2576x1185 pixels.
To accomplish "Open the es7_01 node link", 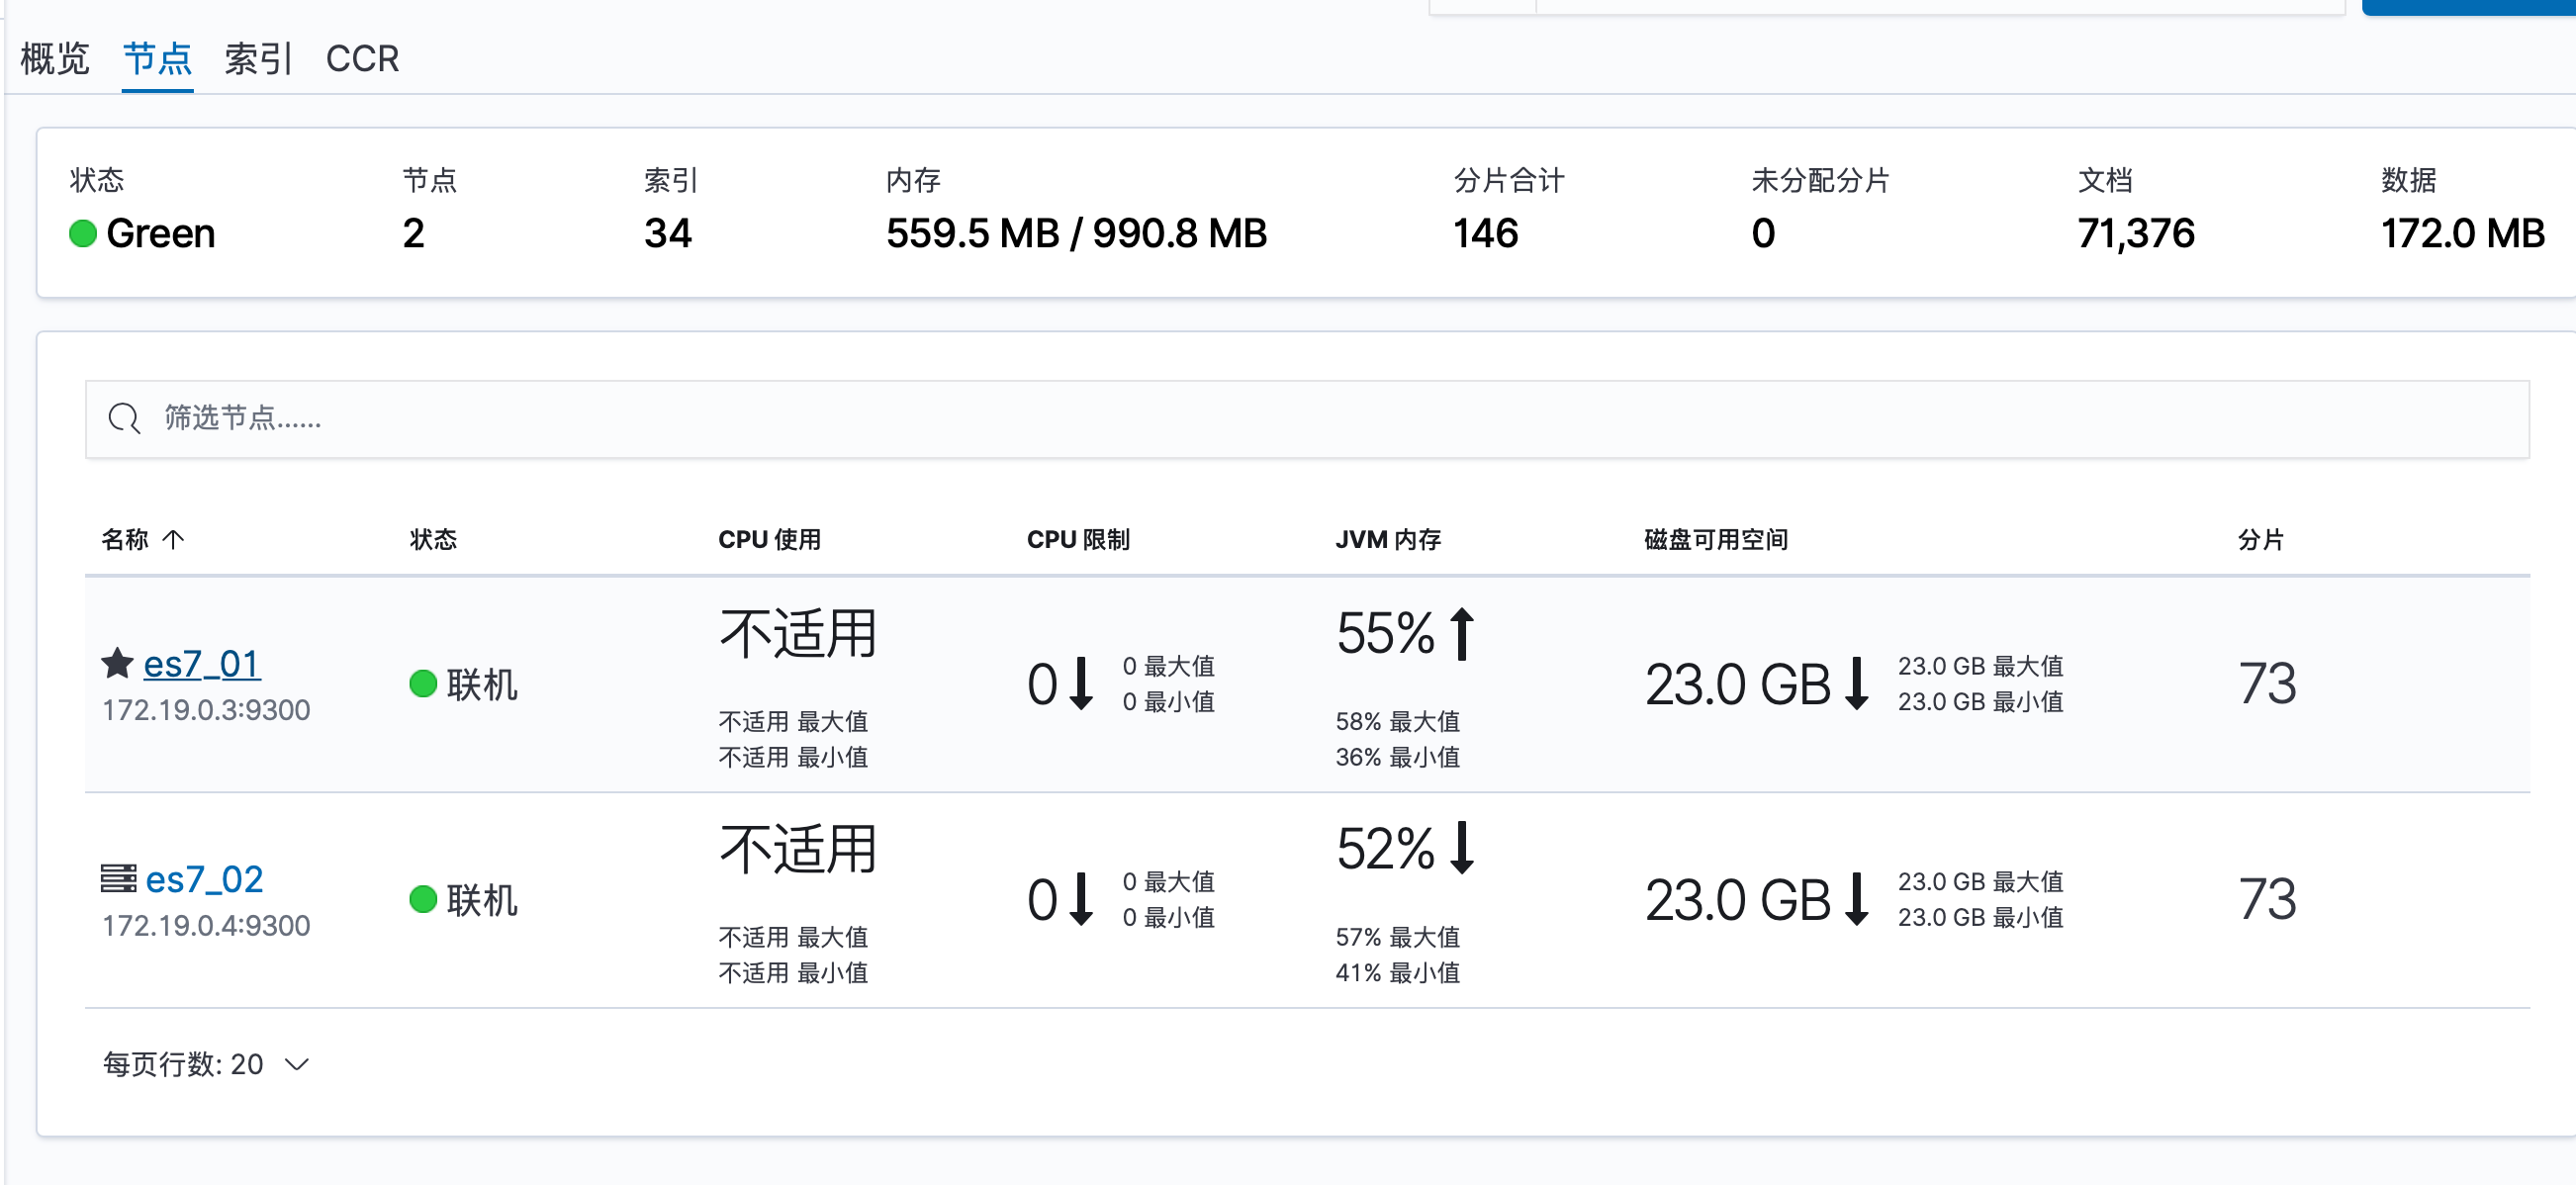I will (202, 664).
